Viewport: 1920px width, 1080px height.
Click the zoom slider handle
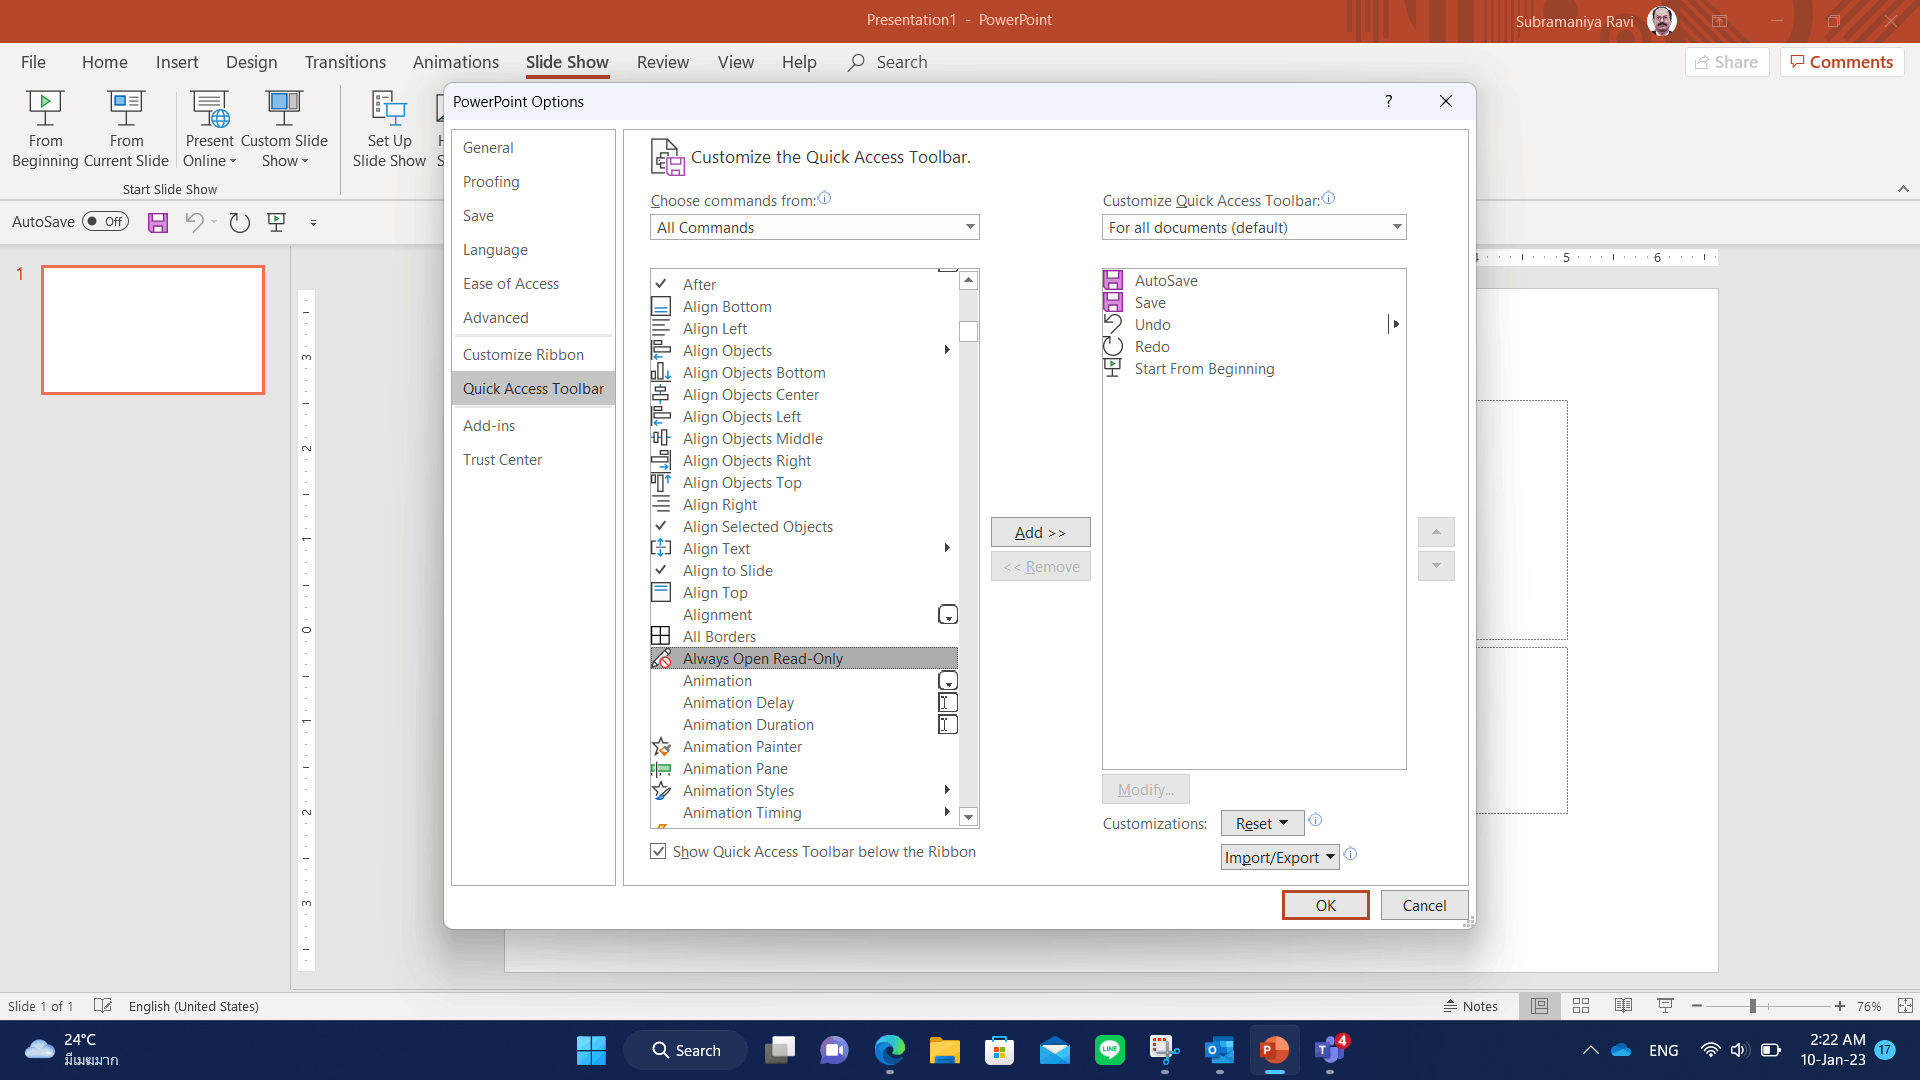click(1752, 1006)
